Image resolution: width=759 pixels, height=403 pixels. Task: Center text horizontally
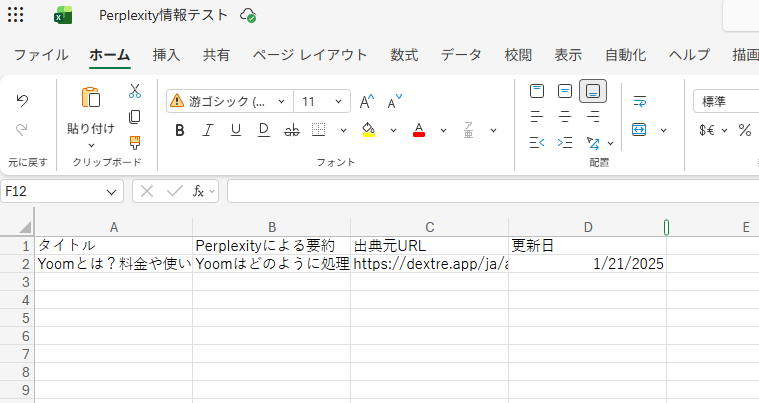click(x=565, y=117)
